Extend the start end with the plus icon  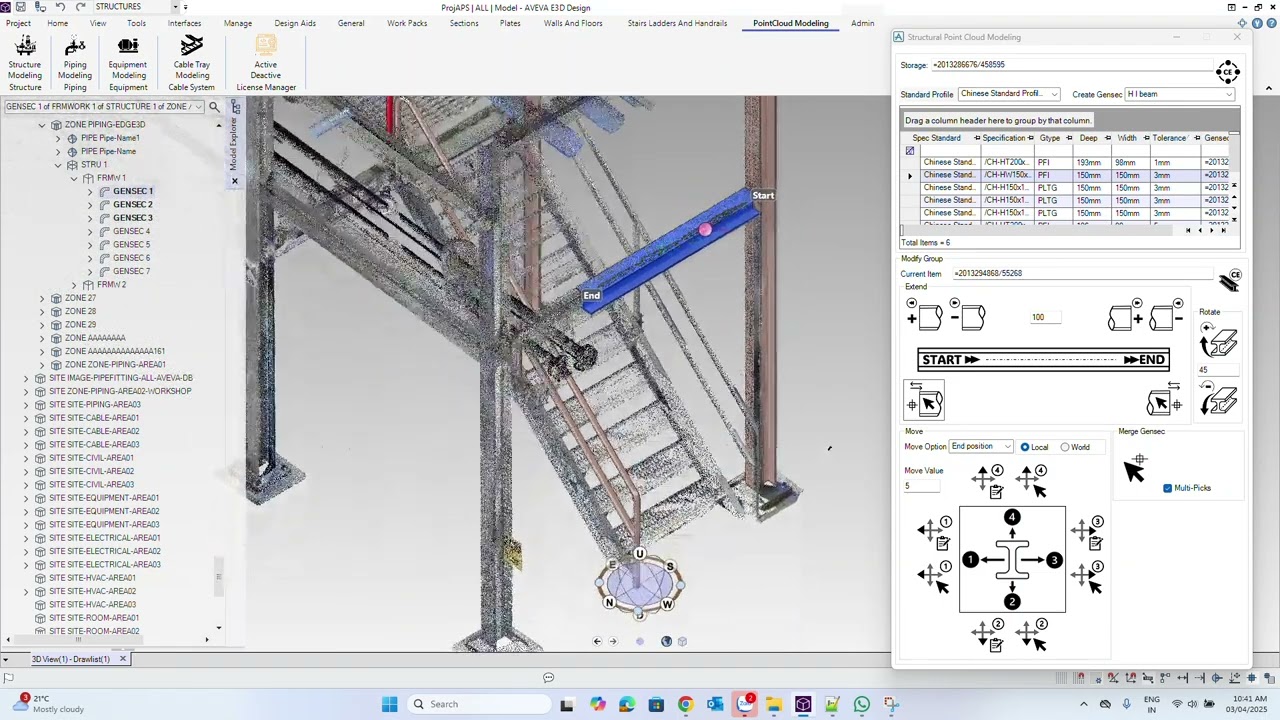(x=924, y=317)
